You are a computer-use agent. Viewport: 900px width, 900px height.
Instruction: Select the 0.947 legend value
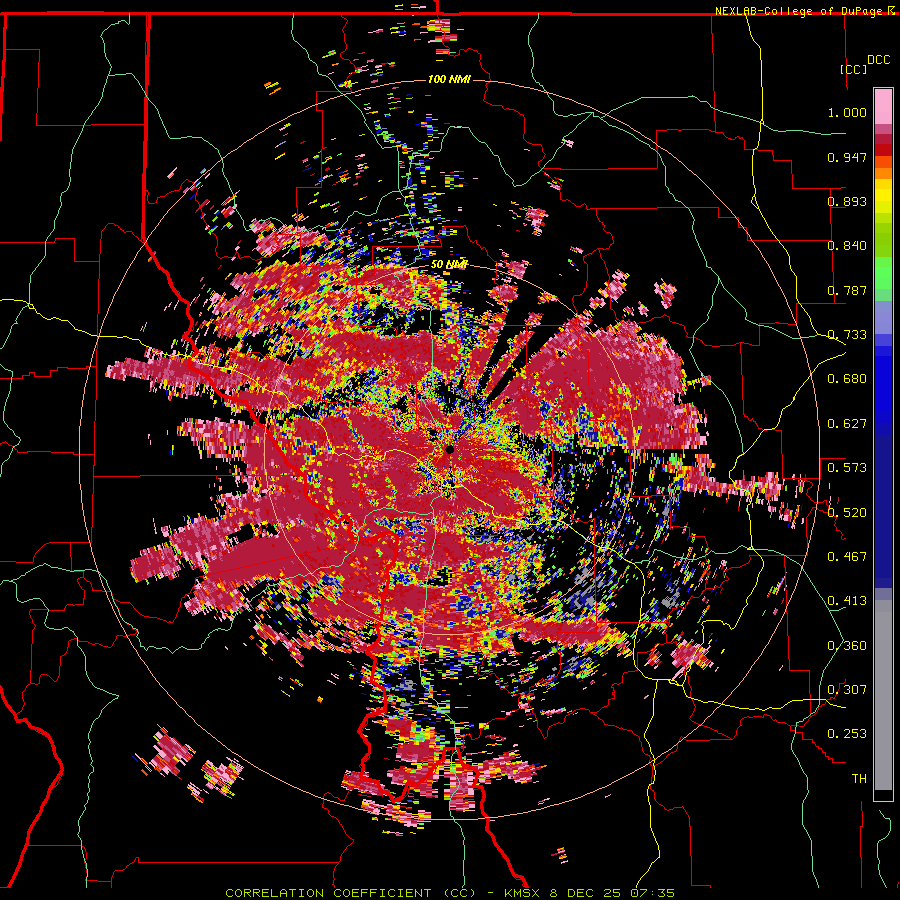(x=847, y=157)
